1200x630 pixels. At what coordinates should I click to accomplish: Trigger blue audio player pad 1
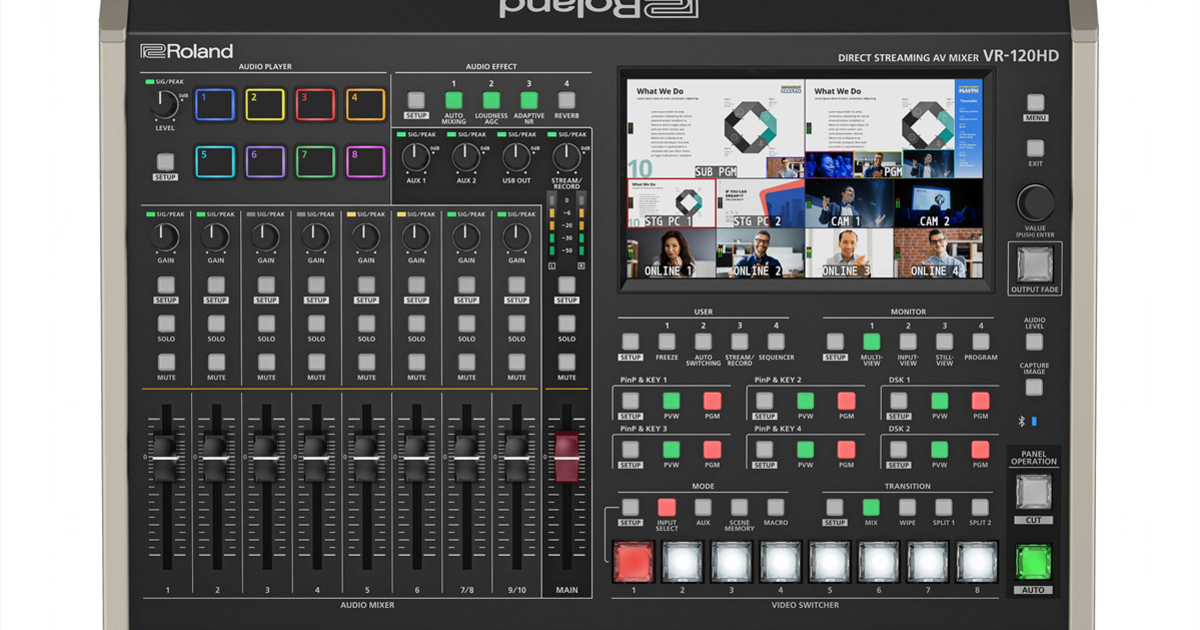[x=215, y=104]
